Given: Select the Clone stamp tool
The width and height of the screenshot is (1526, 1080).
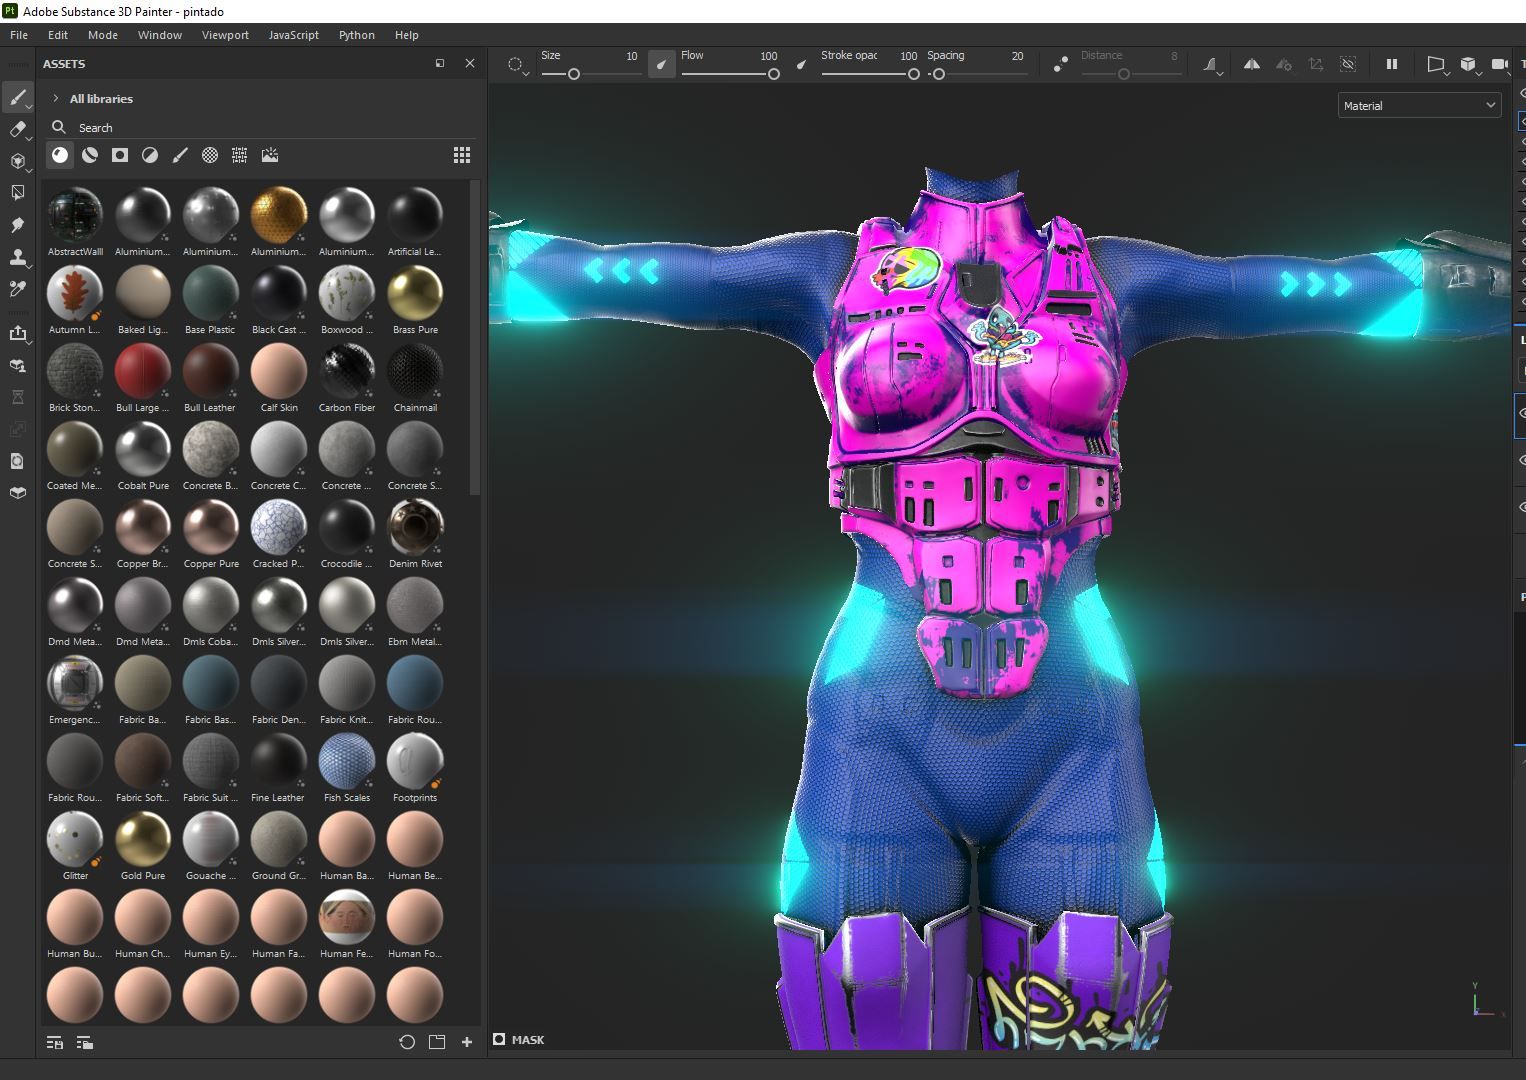Looking at the screenshot, I should [x=17, y=257].
